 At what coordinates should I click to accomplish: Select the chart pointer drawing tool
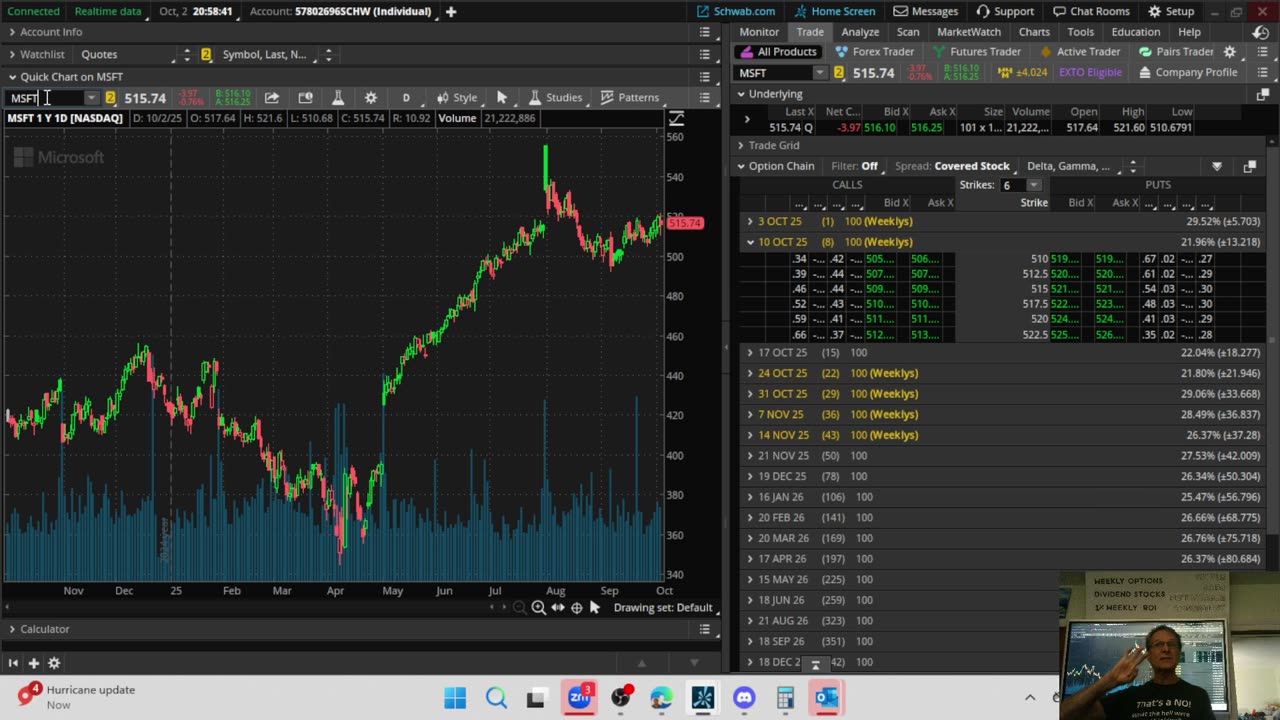502,97
